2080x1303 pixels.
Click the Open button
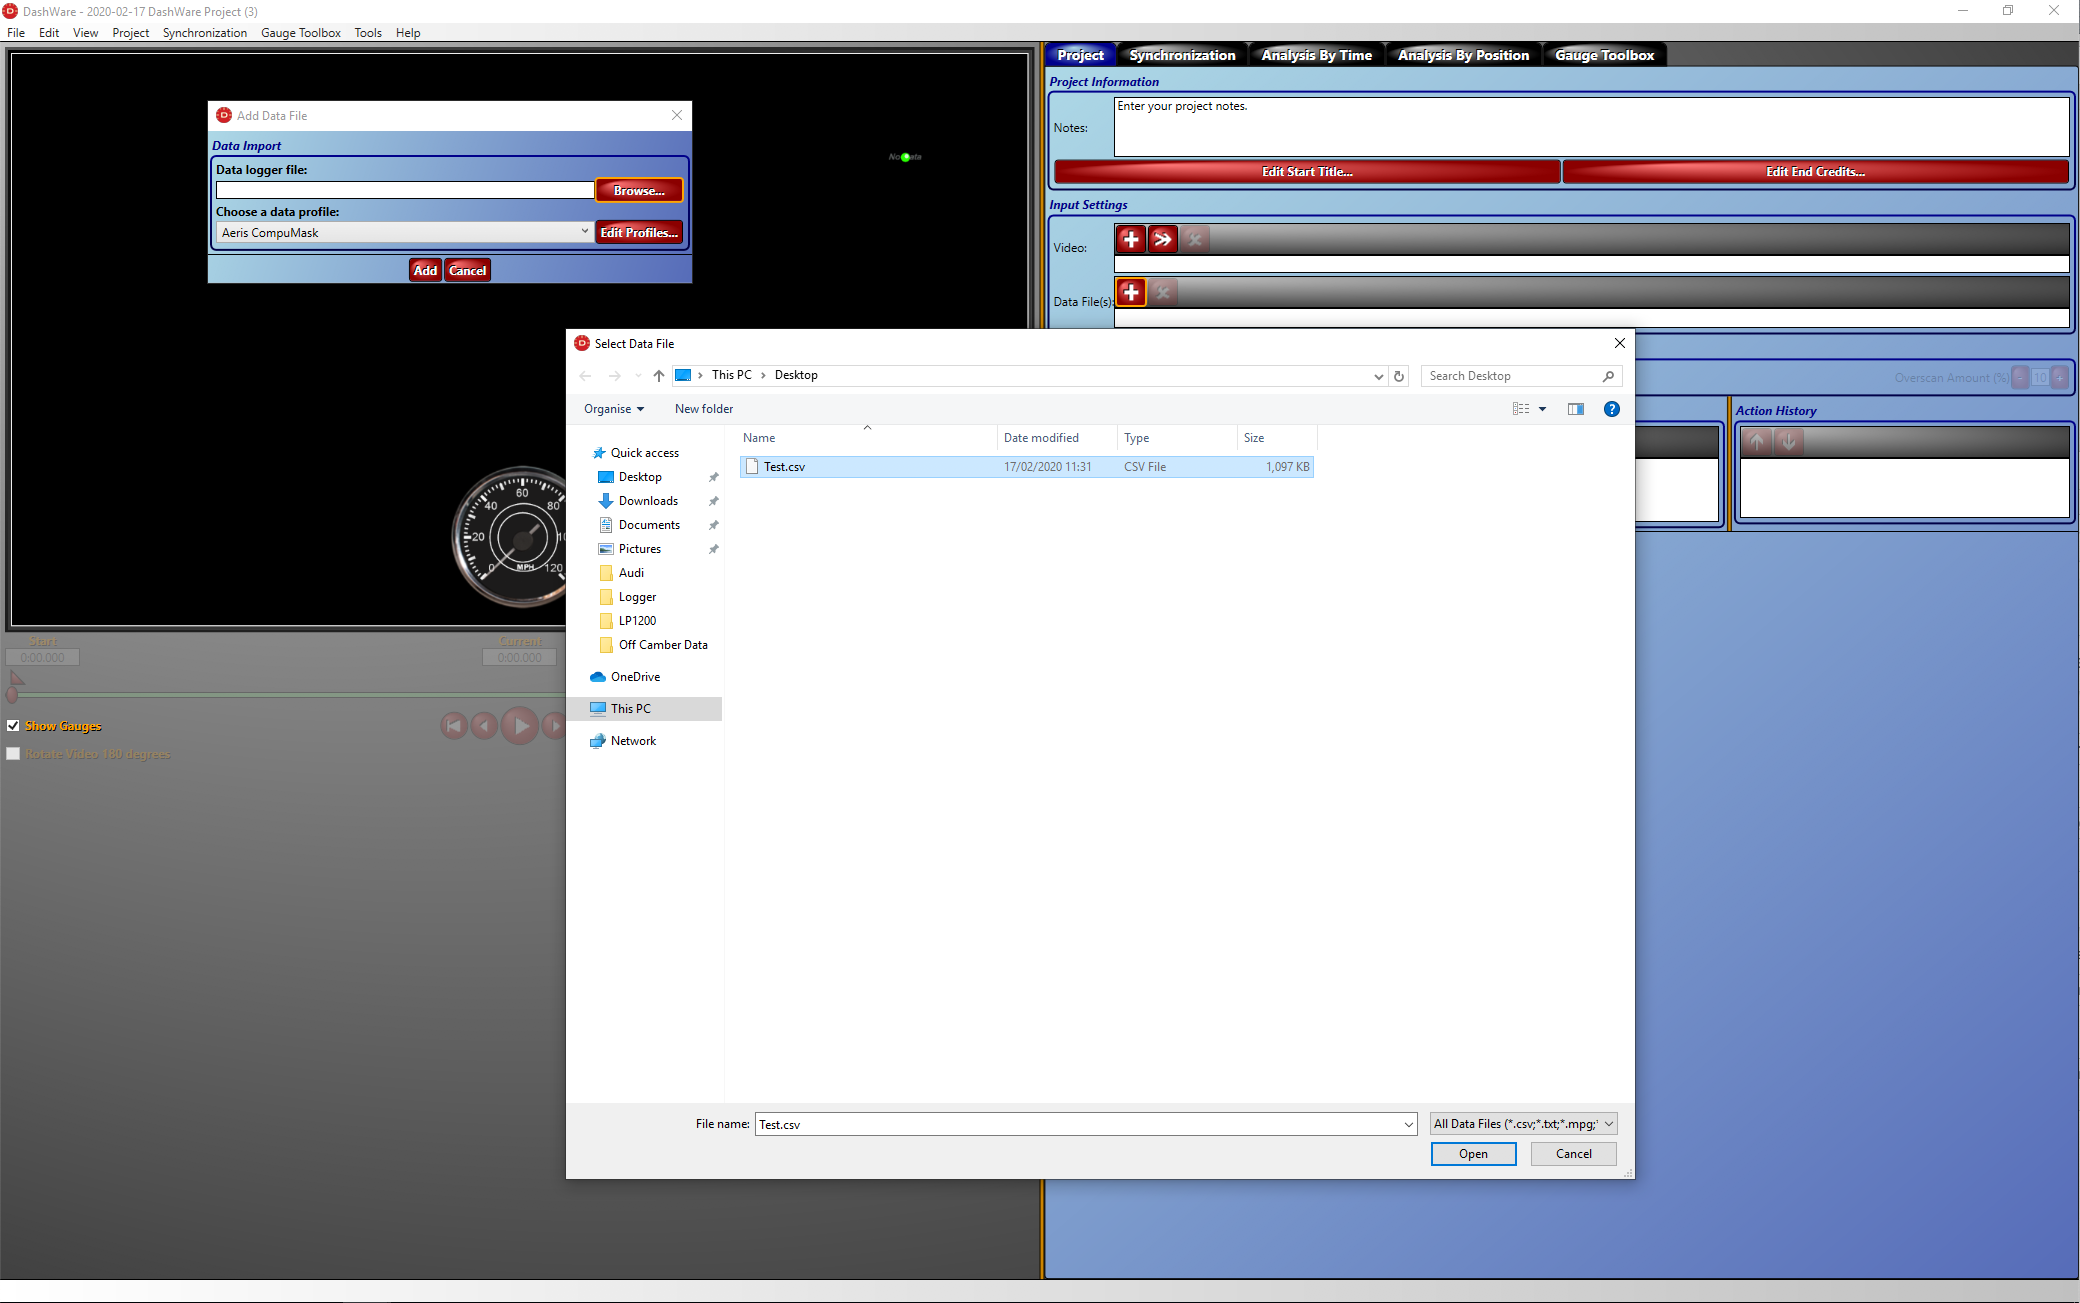coord(1473,1154)
